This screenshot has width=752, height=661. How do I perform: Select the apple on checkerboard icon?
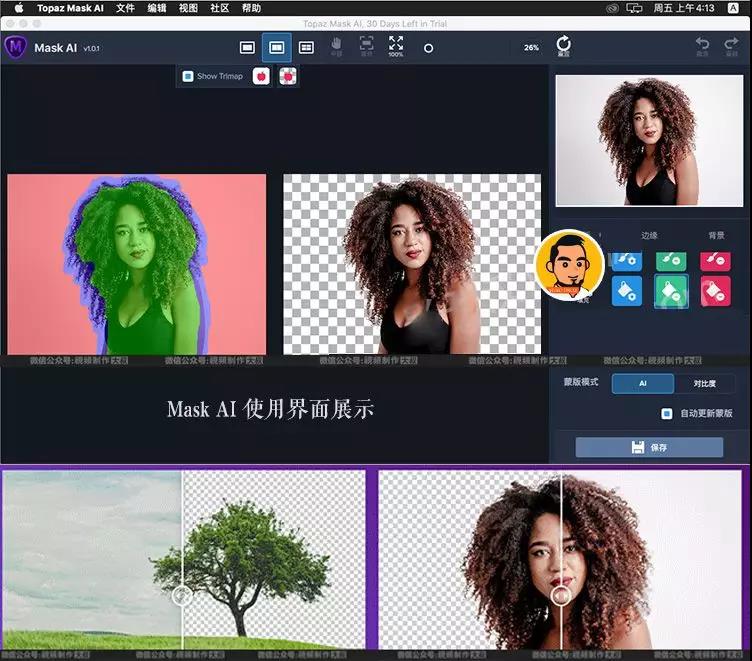pos(288,76)
